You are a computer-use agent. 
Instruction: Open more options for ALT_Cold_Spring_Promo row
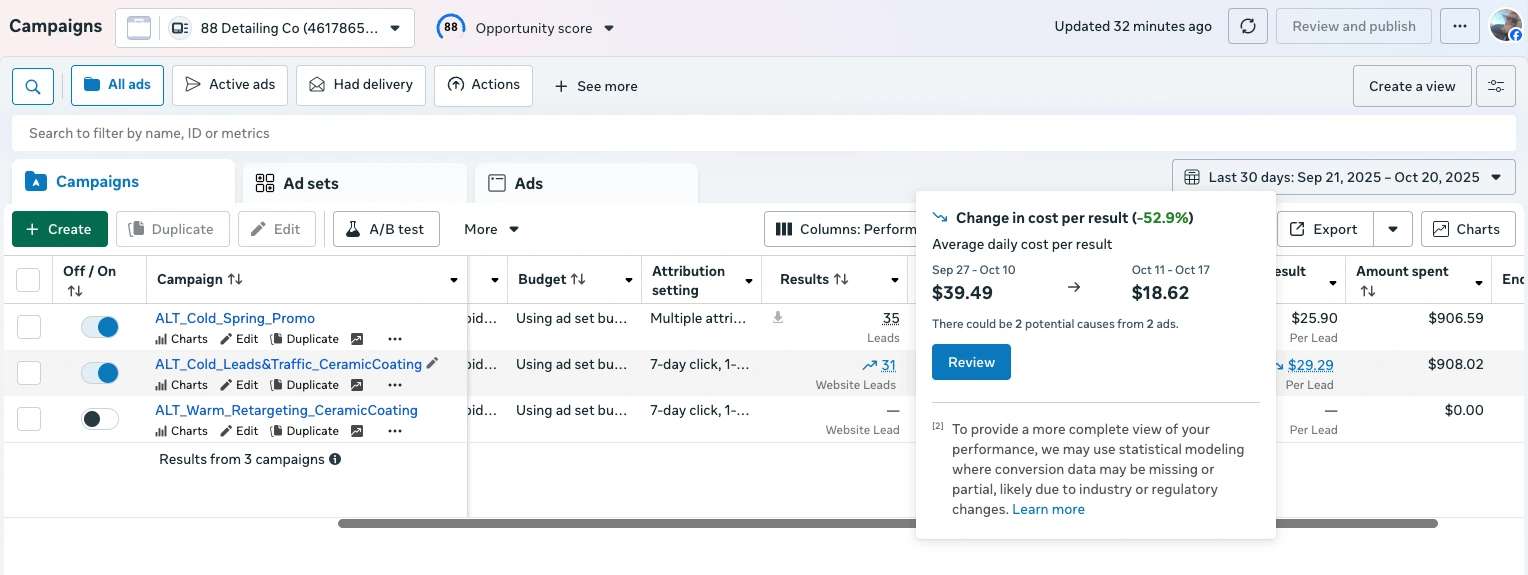coord(395,339)
